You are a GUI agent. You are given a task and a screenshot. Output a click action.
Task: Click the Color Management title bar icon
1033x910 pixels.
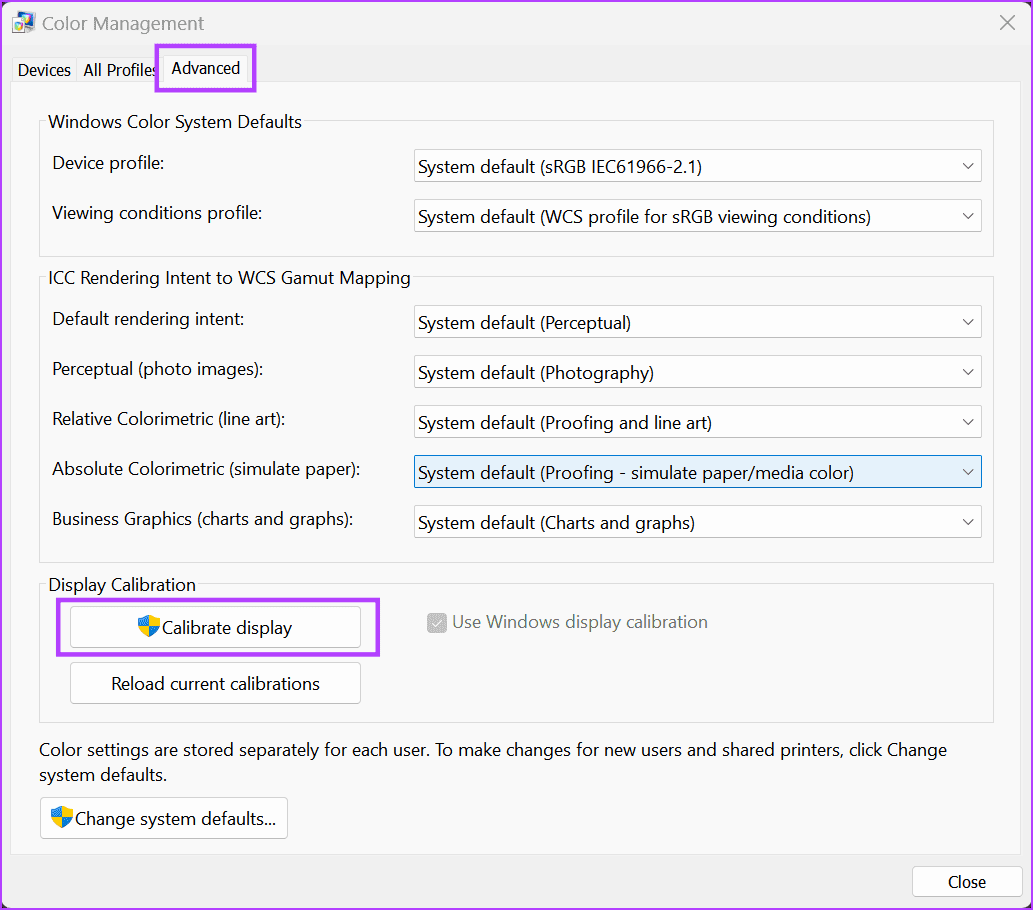24,23
